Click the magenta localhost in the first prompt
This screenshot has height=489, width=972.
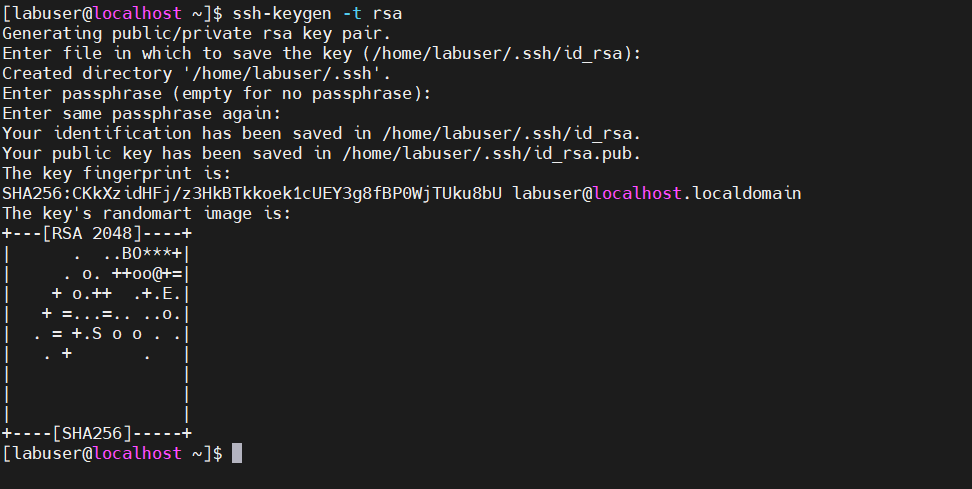point(137,13)
